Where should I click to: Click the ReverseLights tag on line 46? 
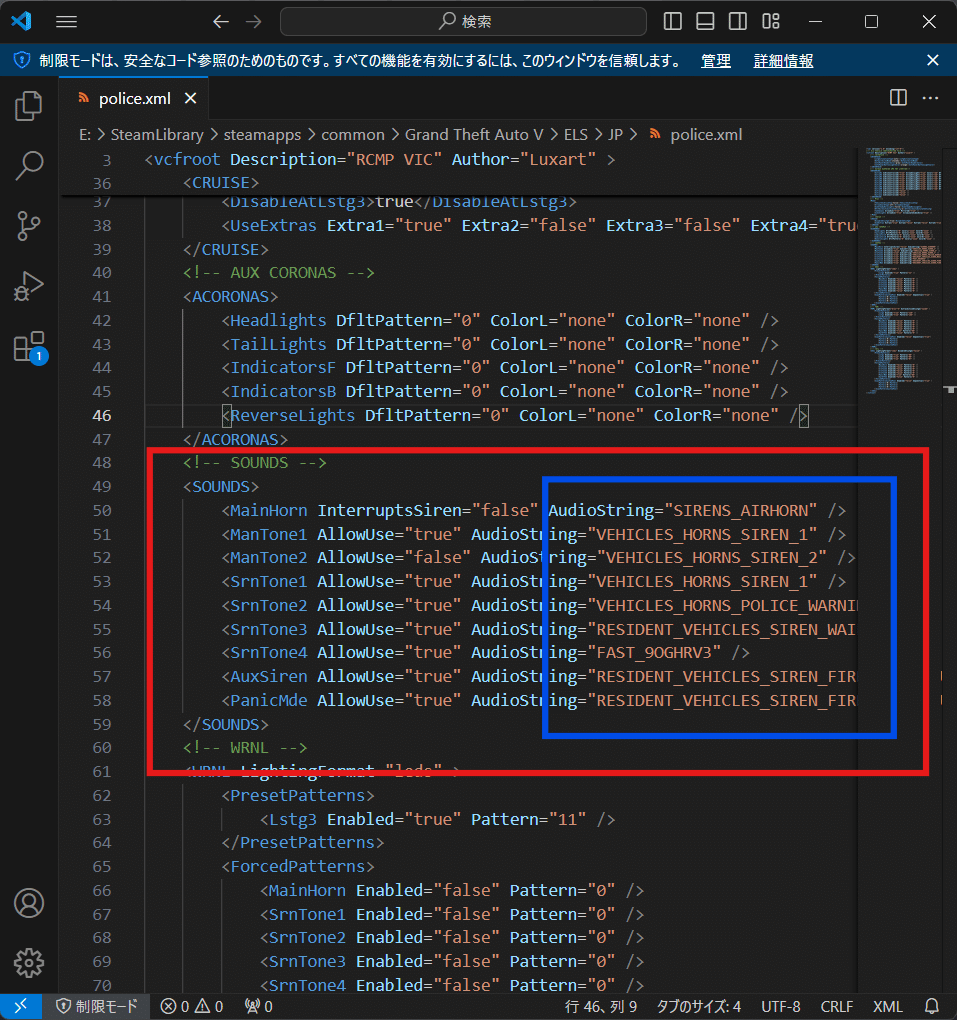(x=293, y=416)
